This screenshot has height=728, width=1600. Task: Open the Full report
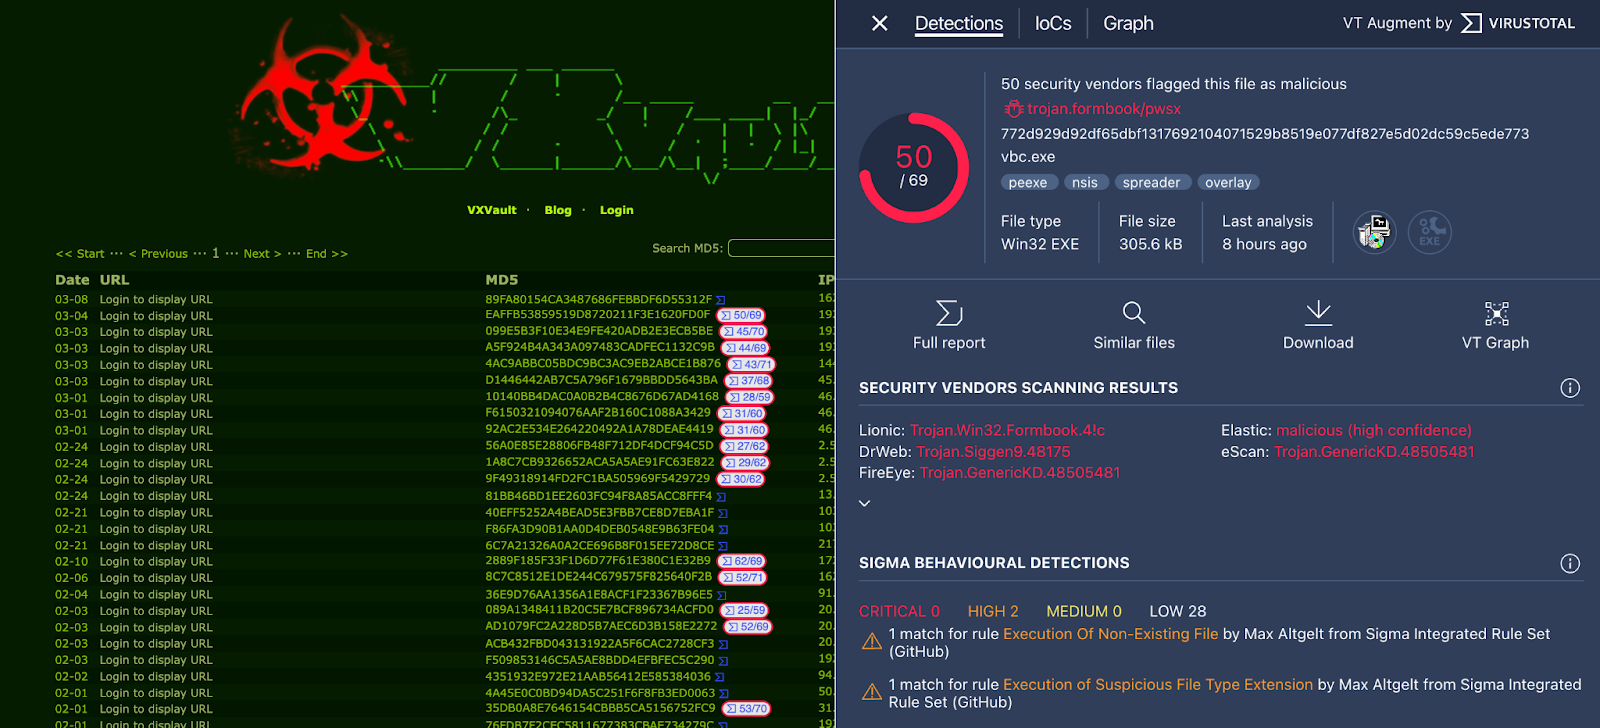point(949,326)
